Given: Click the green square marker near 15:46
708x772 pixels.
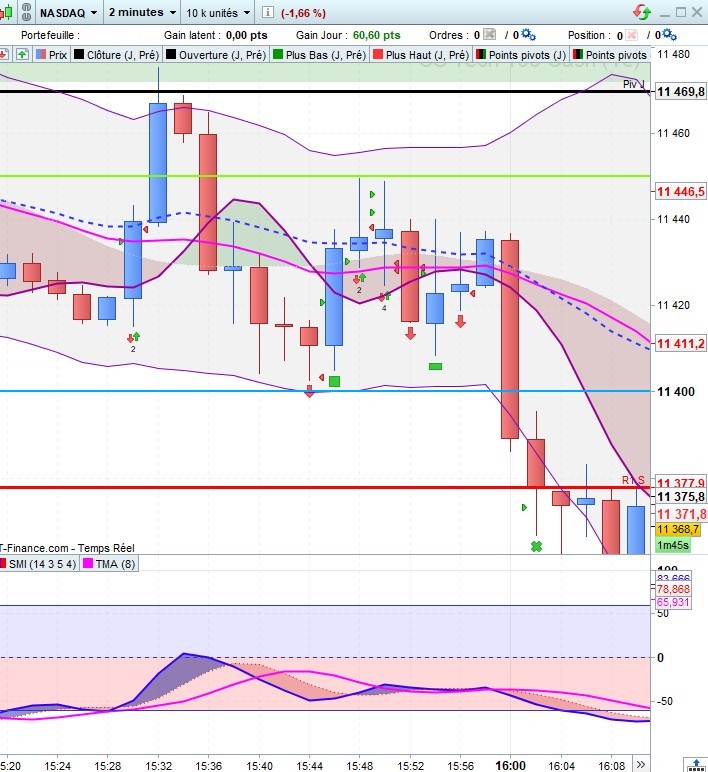Looking at the screenshot, I should coord(334,381).
